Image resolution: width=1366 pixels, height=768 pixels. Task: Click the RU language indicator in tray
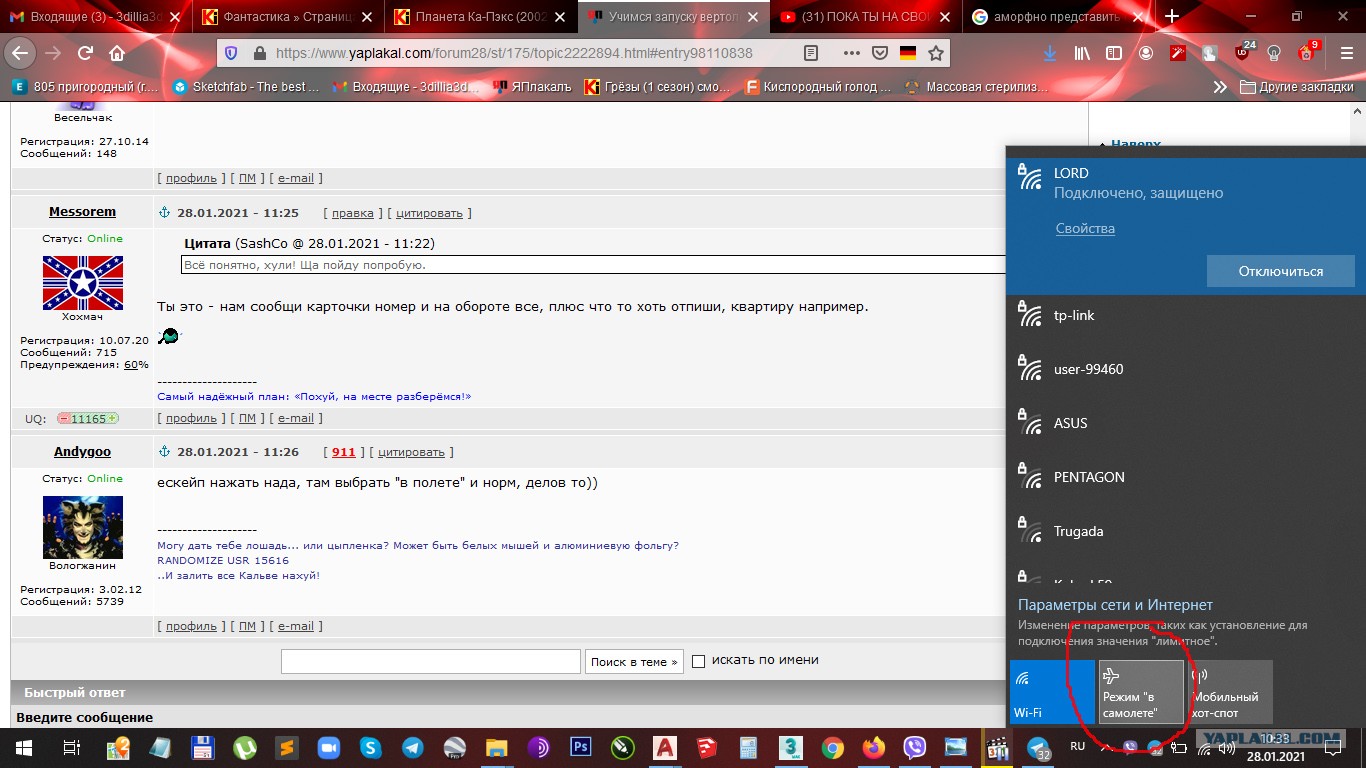click(1078, 746)
